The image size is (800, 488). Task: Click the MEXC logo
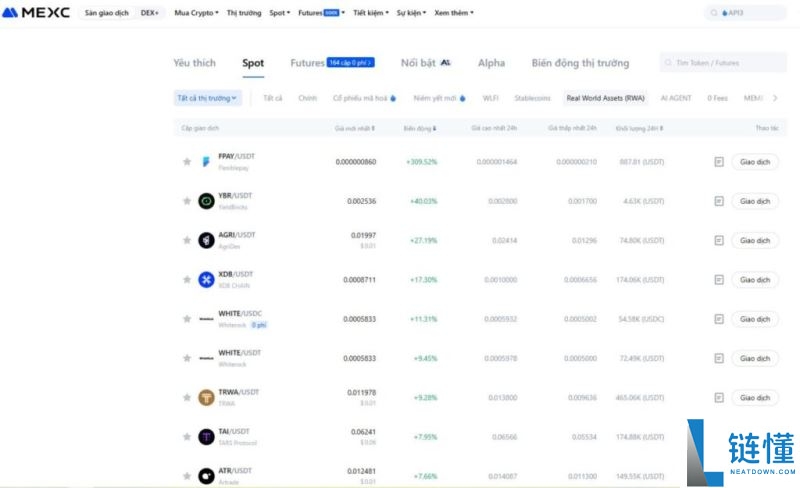point(36,13)
